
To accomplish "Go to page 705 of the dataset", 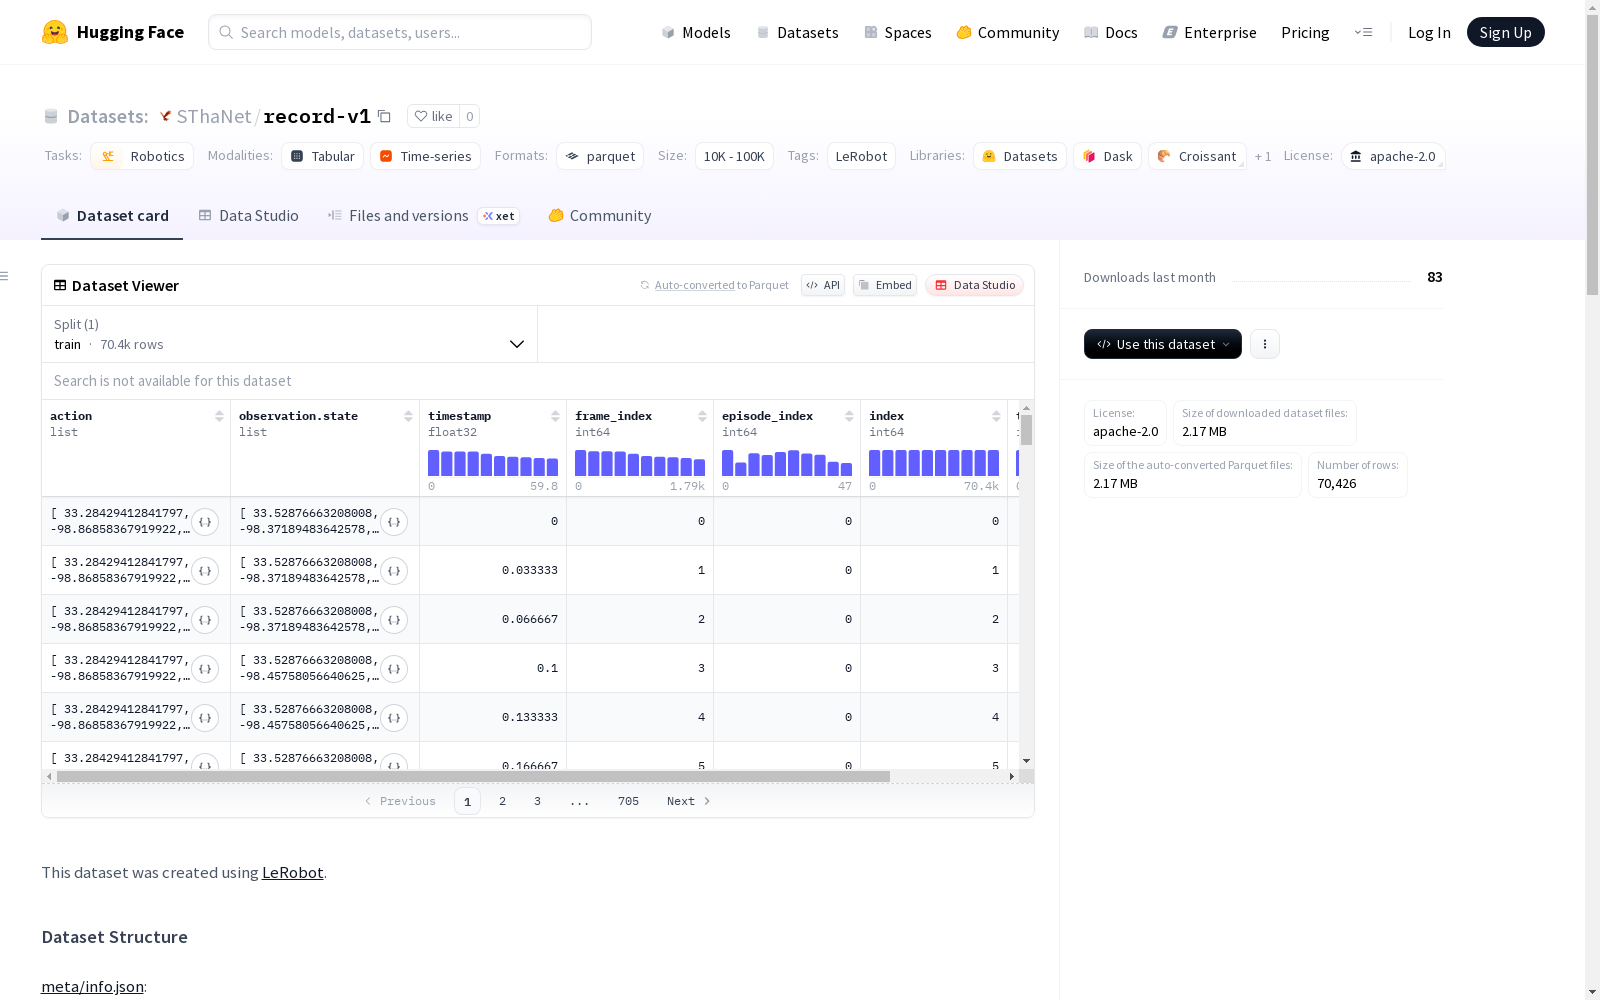I will tap(628, 801).
